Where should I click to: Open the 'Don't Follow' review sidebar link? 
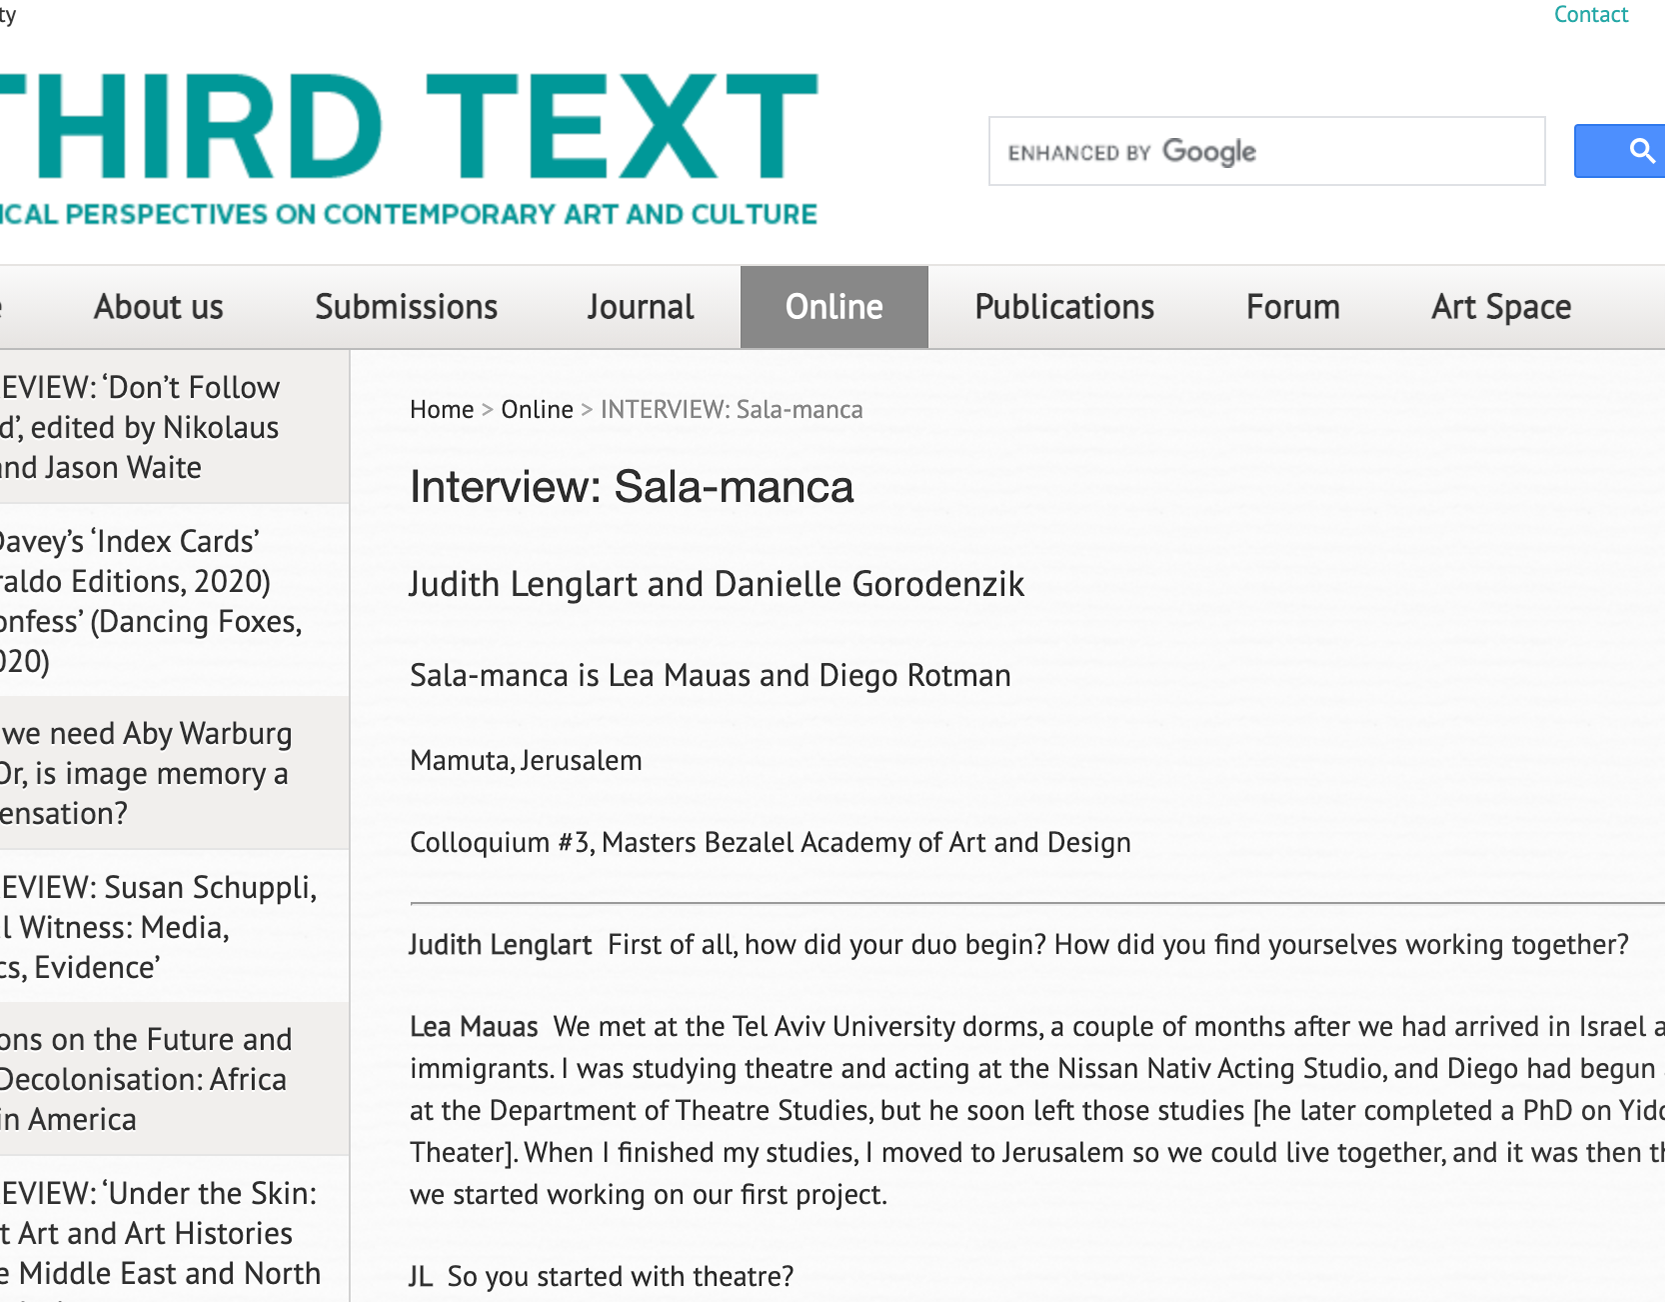click(x=174, y=427)
